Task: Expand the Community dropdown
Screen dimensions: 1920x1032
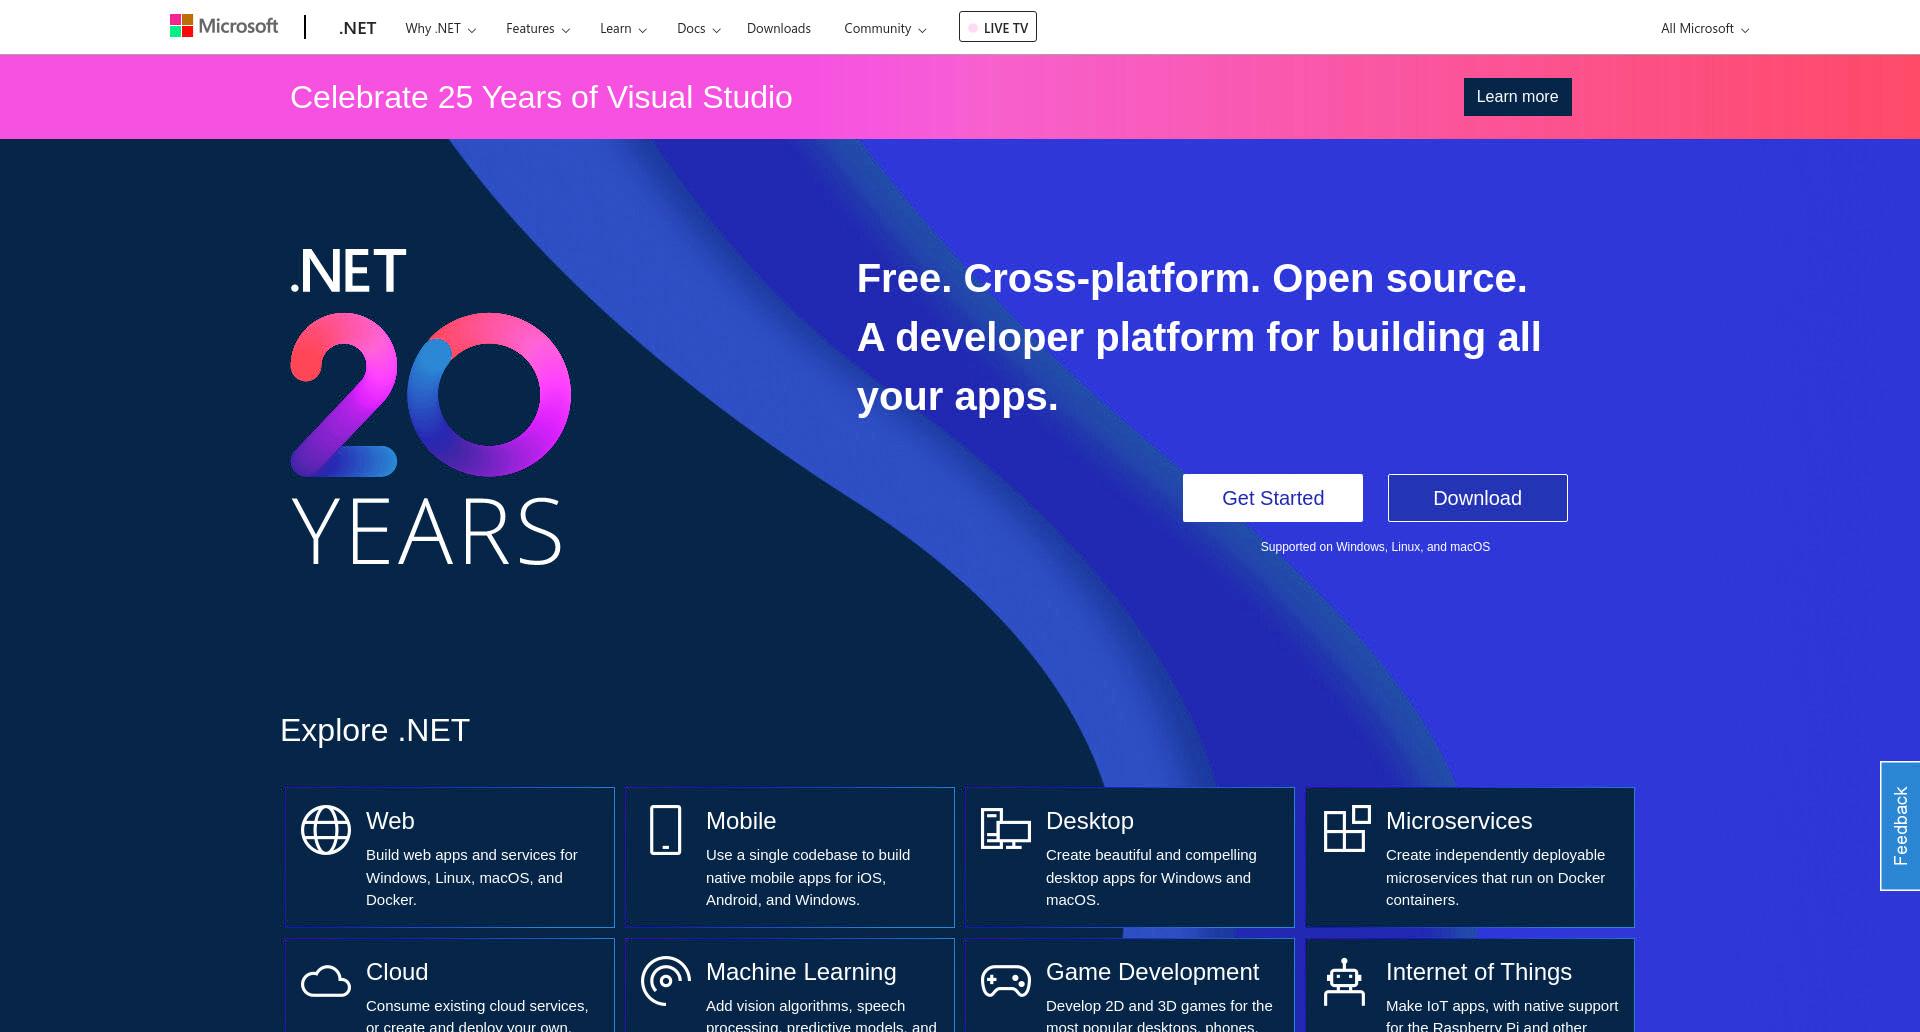Action: pyautogui.click(x=885, y=28)
